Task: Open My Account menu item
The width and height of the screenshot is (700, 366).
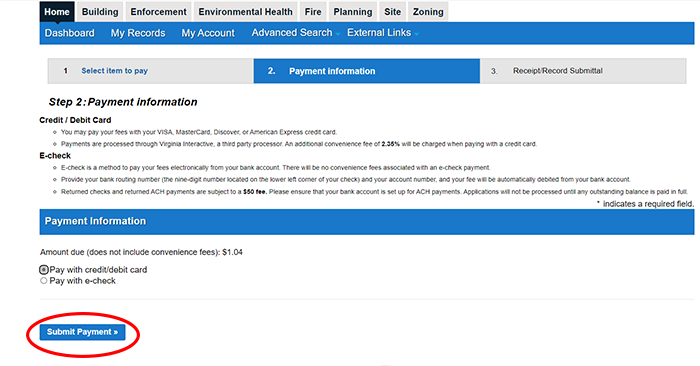Action: [x=208, y=33]
